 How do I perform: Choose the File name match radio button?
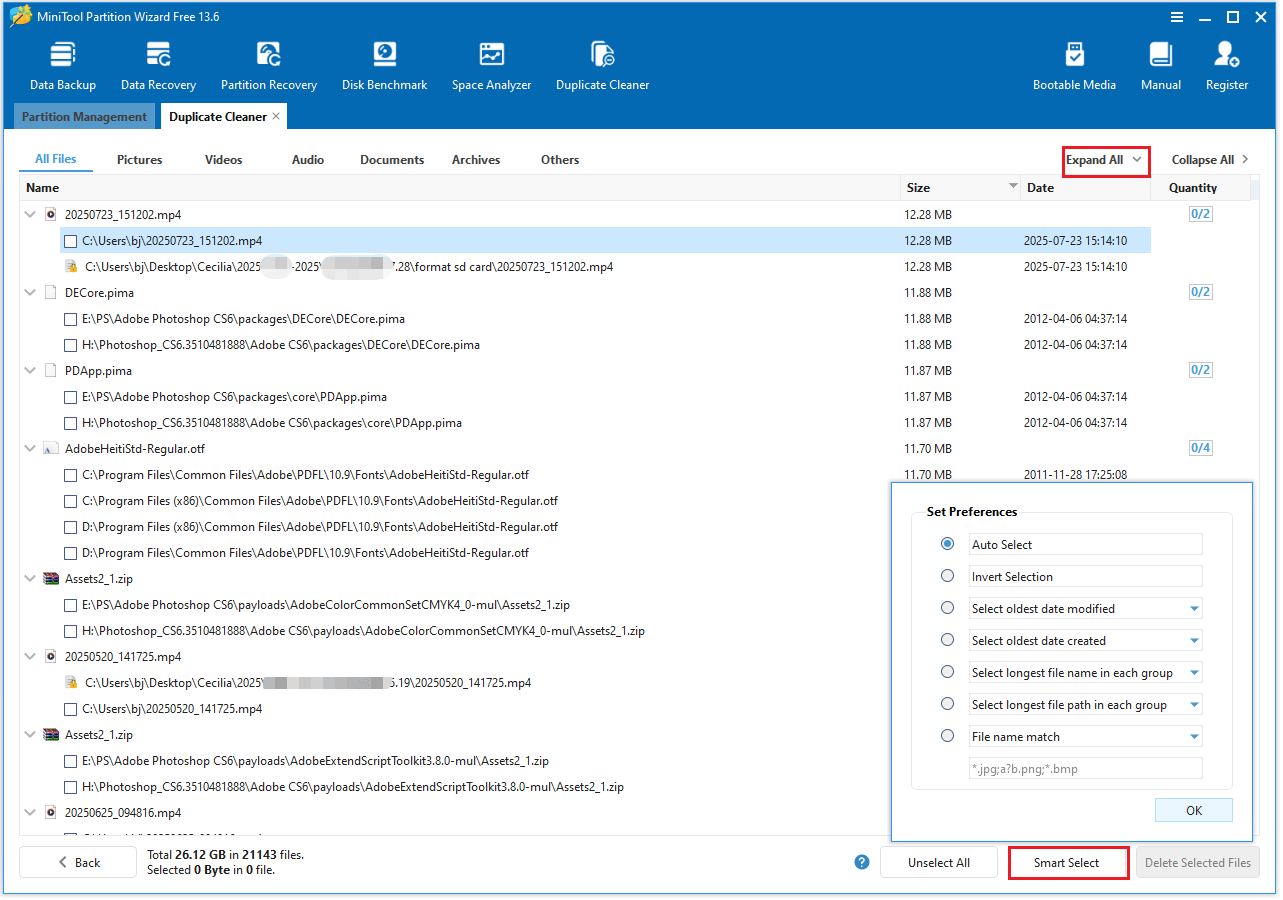[x=948, y=736]
